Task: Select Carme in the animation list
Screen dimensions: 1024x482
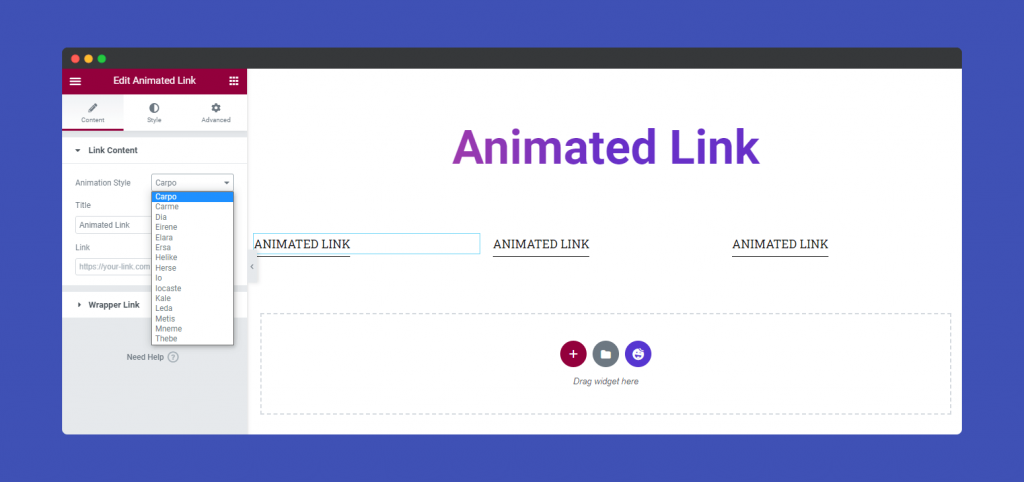Action: [x=192, y=207]
